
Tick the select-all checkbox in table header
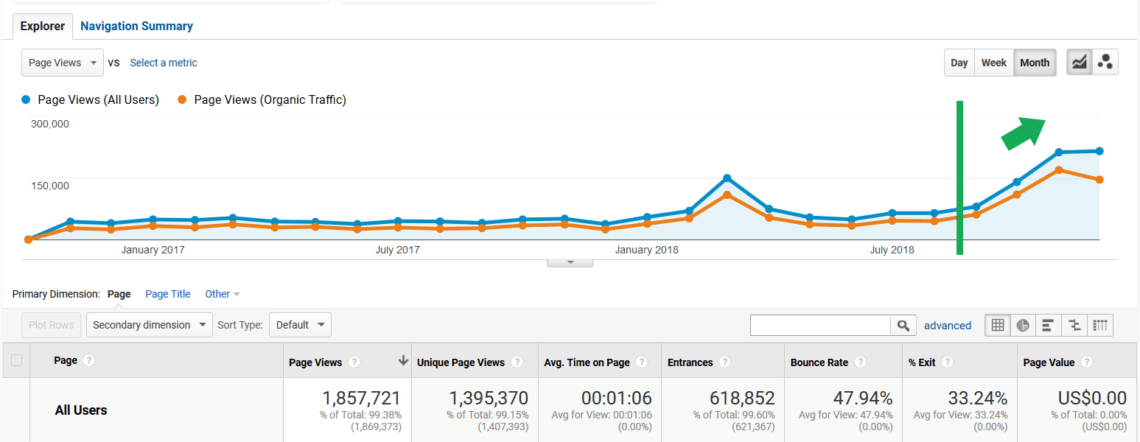pos(16,361)
